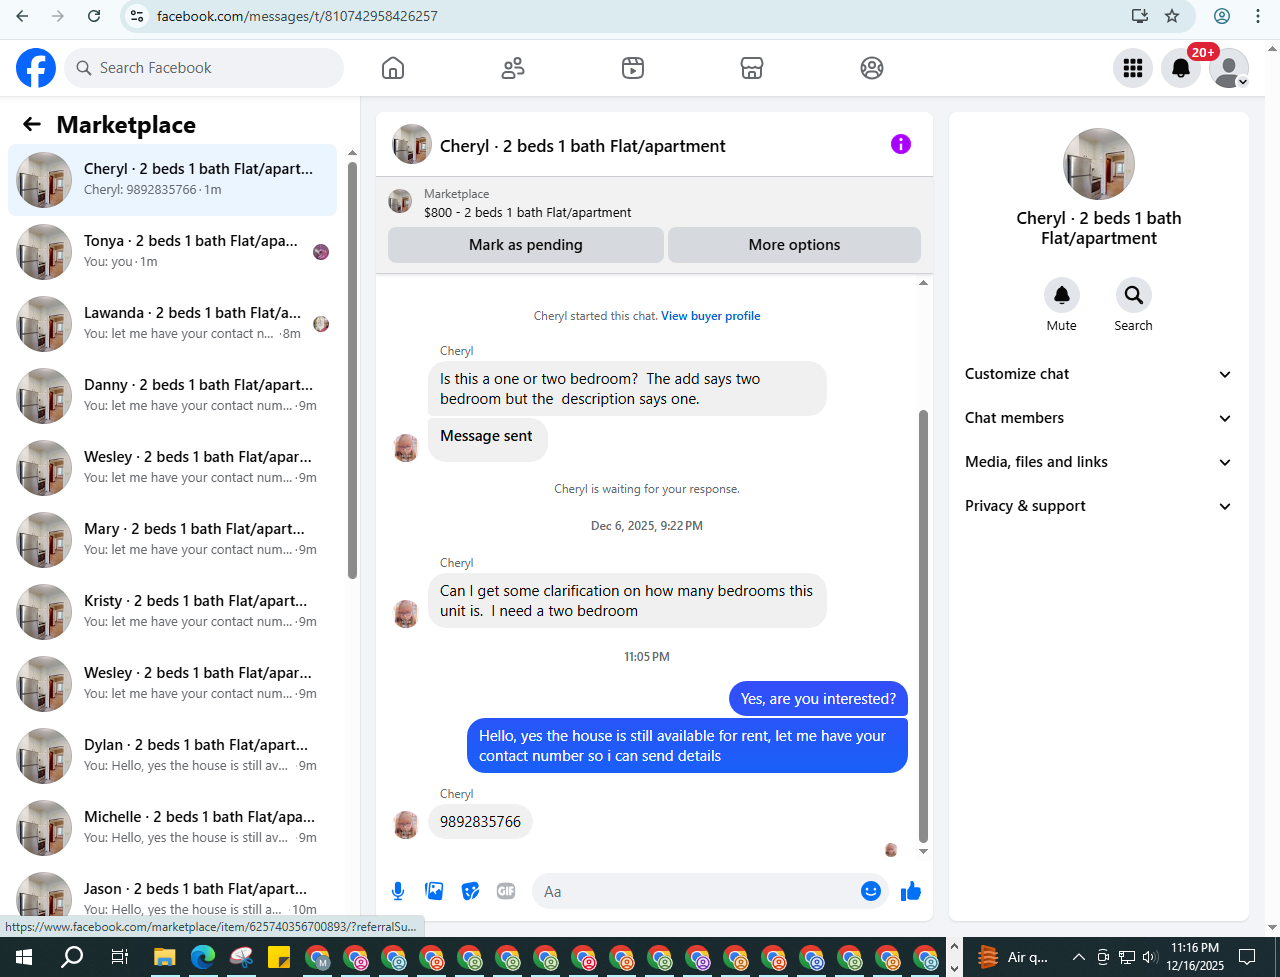Click More options button
Viewport: 1280px width, 977px height.
(794, 245)
